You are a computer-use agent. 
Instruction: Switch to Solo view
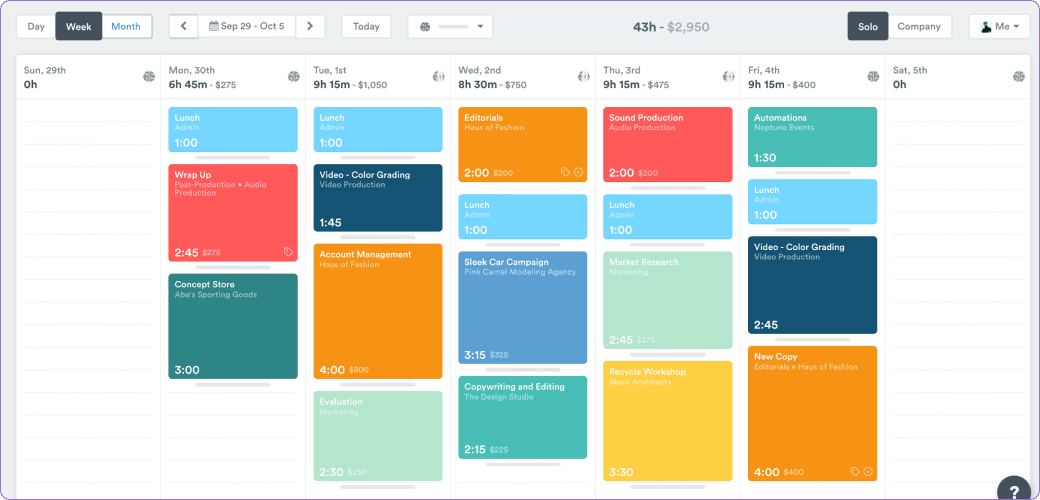coord(867,26)
